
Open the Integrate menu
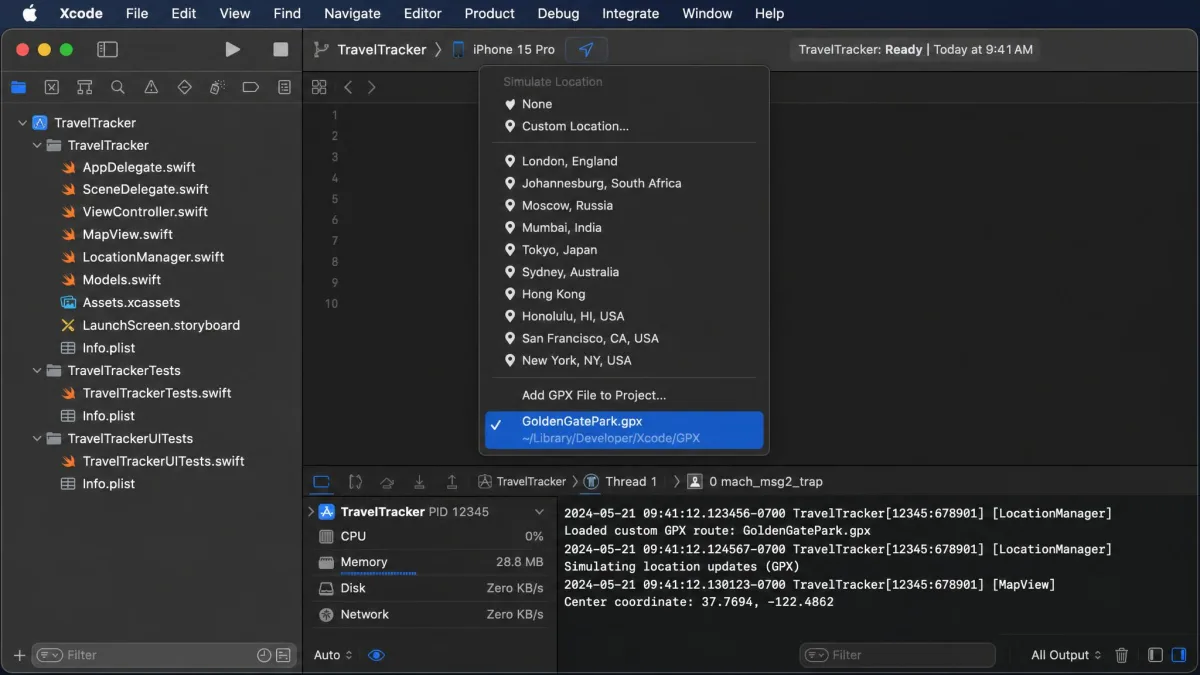[630, 13]
